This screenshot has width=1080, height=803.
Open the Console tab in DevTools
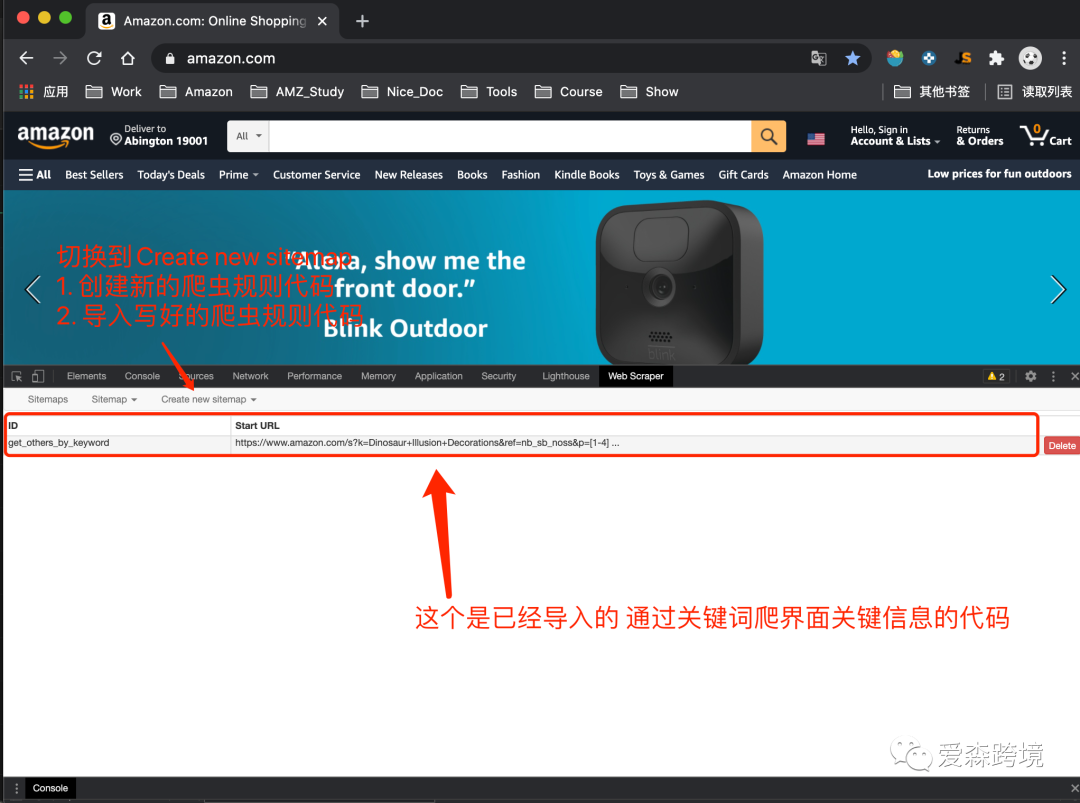142,376
